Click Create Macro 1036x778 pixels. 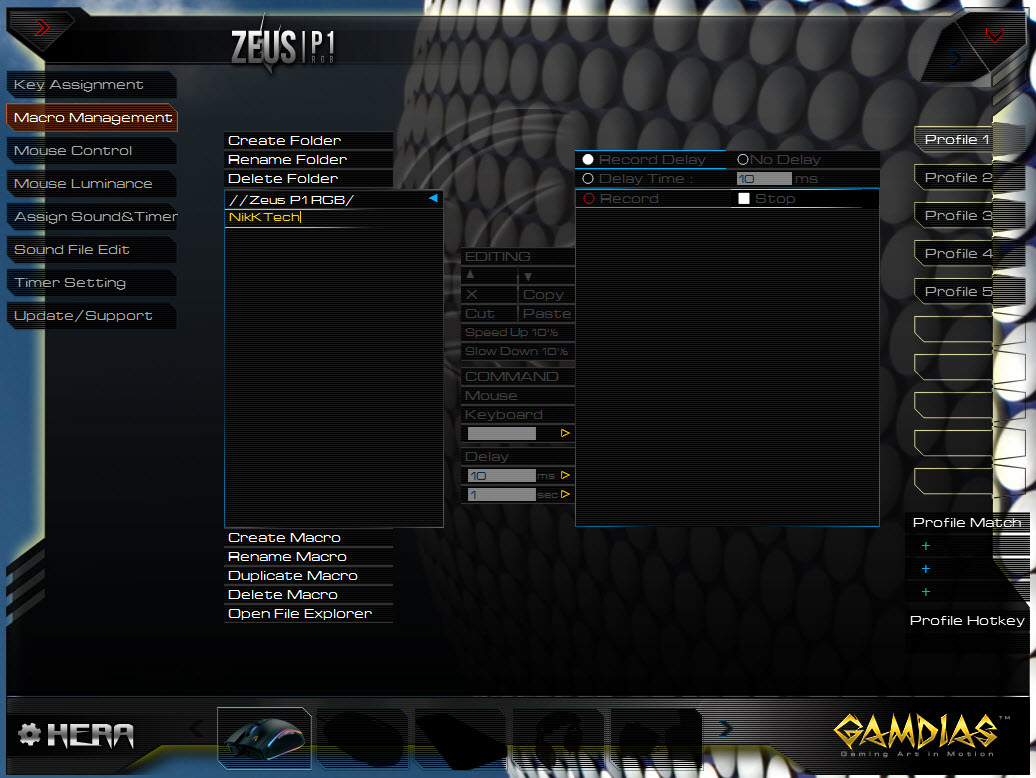(x=309, y=538)
